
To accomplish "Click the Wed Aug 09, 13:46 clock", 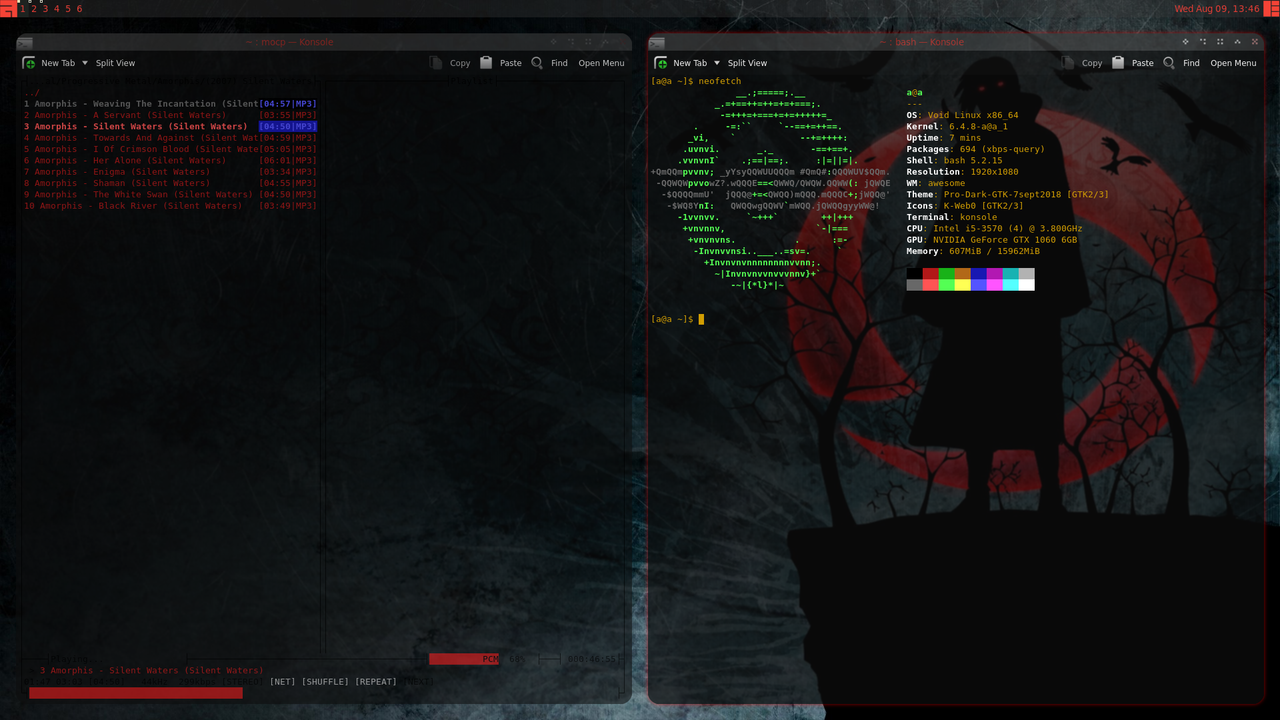I will click(x=1217, y=8).
